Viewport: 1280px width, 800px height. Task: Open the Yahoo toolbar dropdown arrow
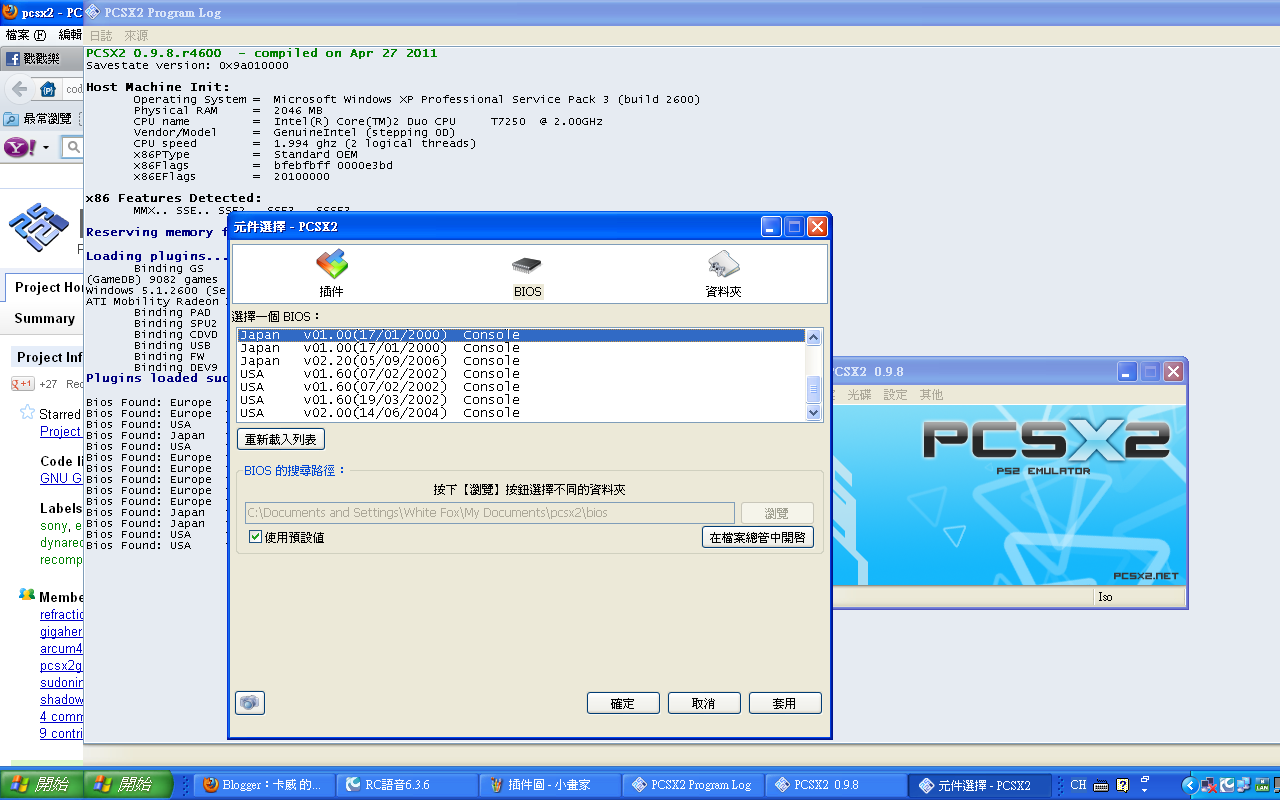tap(46, 148)
